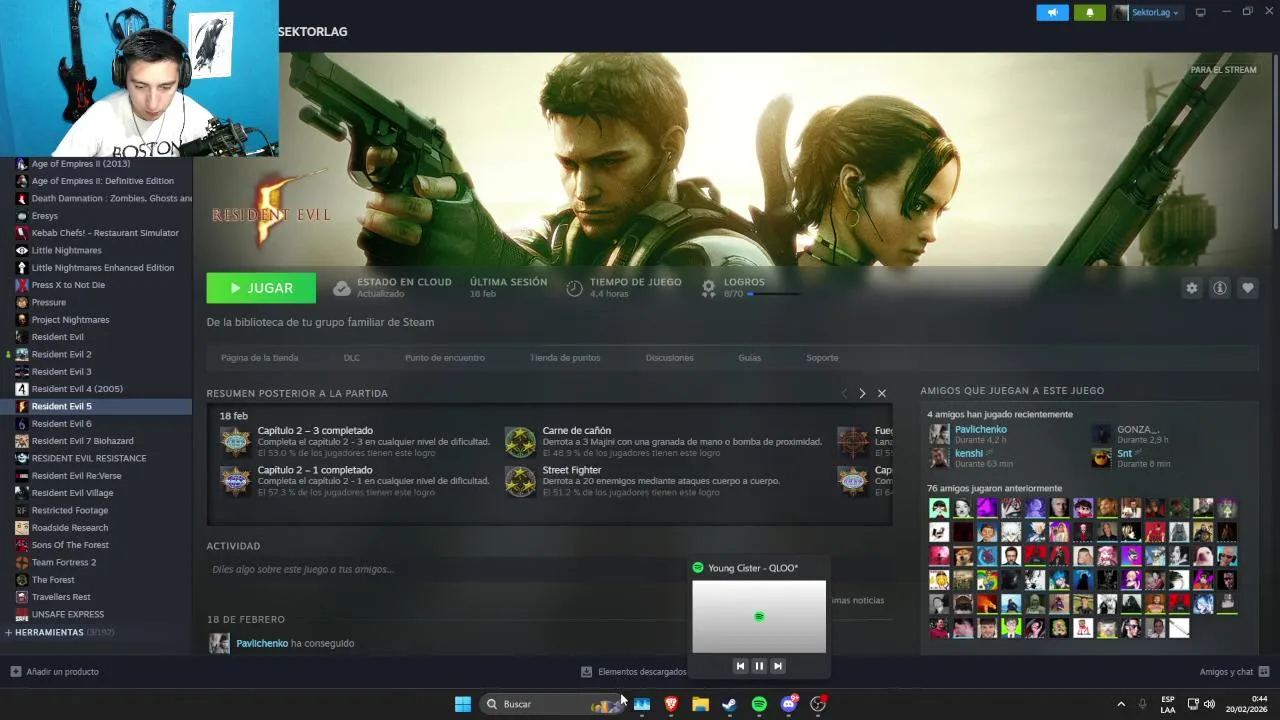
Task: Open Snt friend entry
Action: click(x=1124, y=453)
